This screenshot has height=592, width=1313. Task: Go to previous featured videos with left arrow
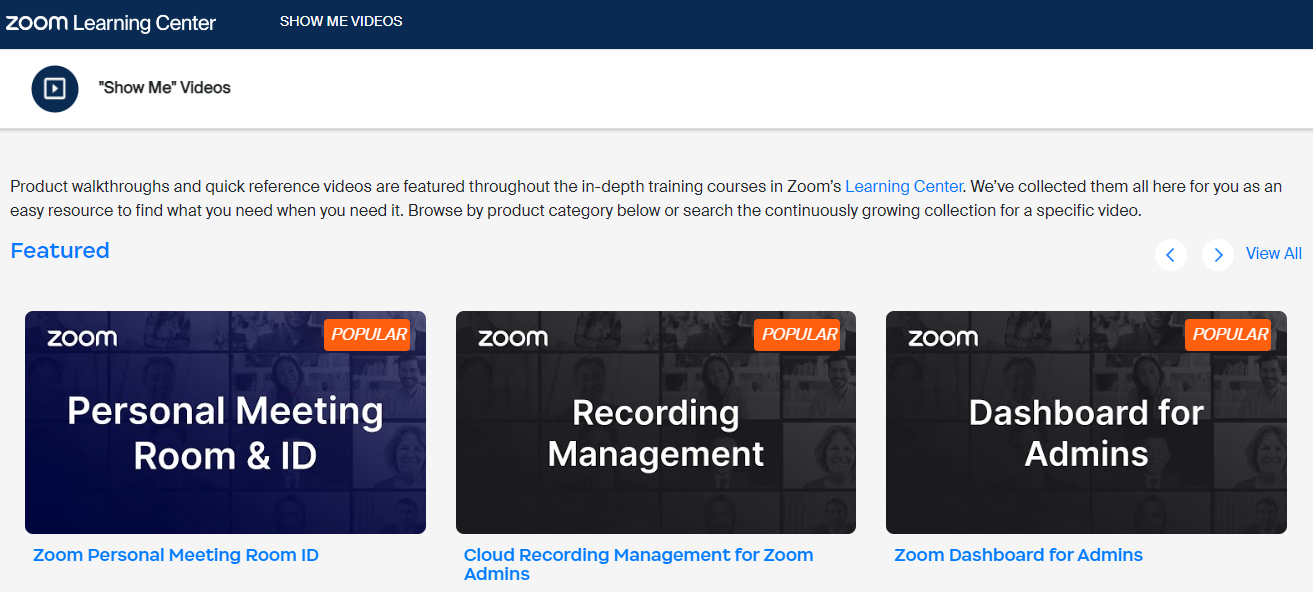click(x=1171, y=255)
